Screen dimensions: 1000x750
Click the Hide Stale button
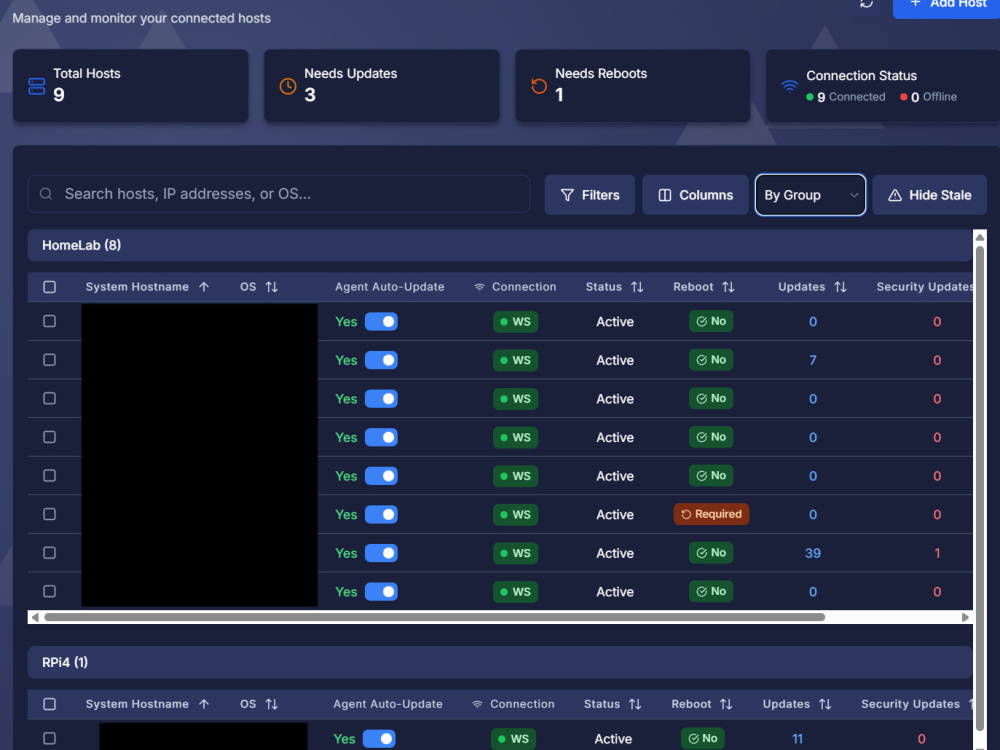coord(930,195)
